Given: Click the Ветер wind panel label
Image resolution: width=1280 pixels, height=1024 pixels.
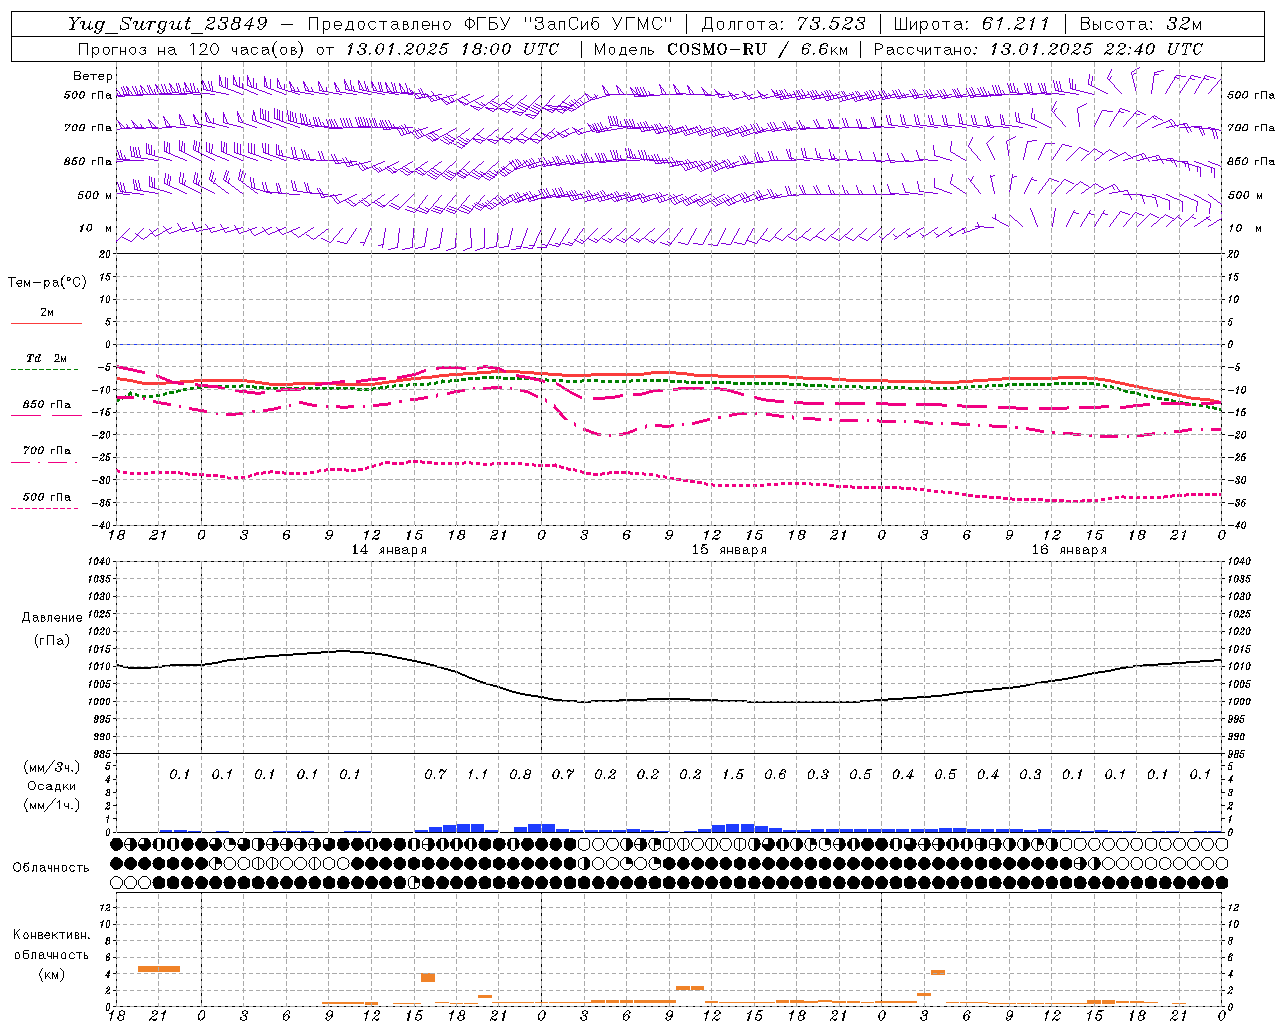Looking at the screenshot, I should (x=93, y=76).
